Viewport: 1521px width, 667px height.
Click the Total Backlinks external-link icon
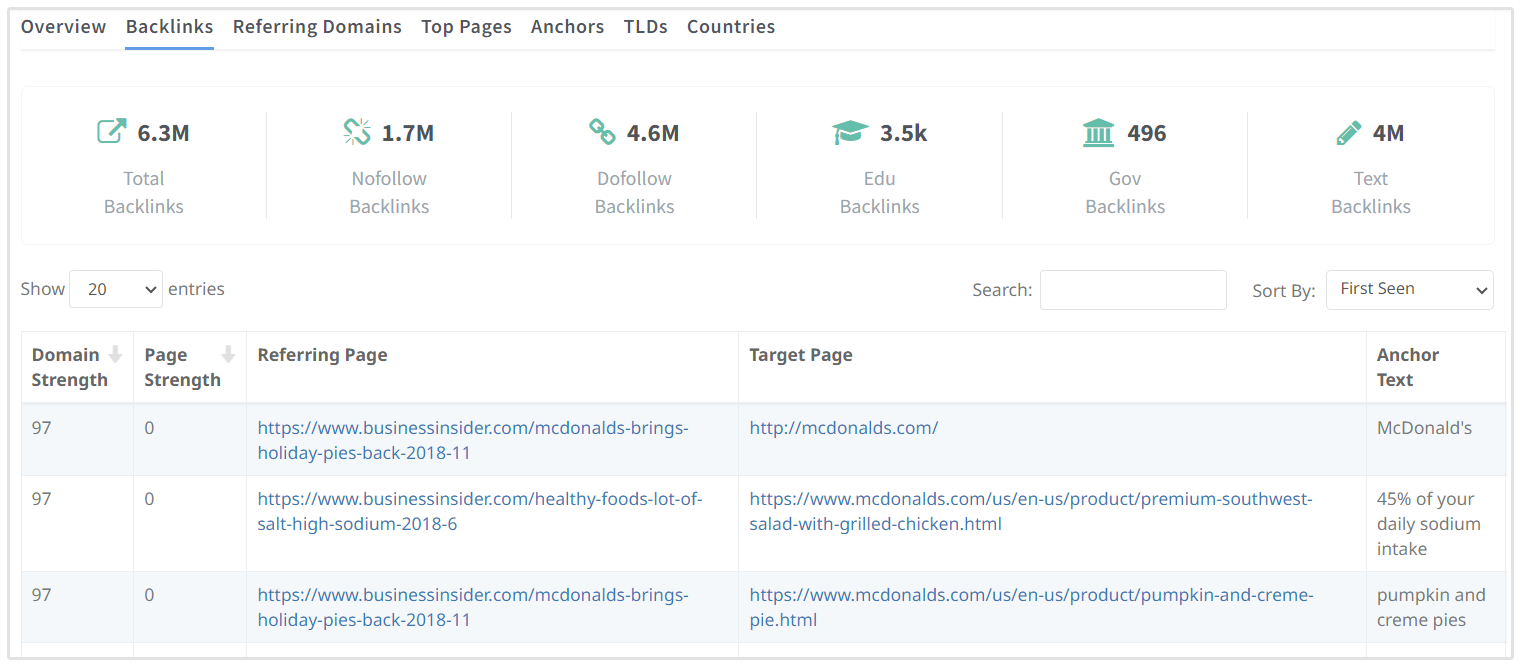111,132
